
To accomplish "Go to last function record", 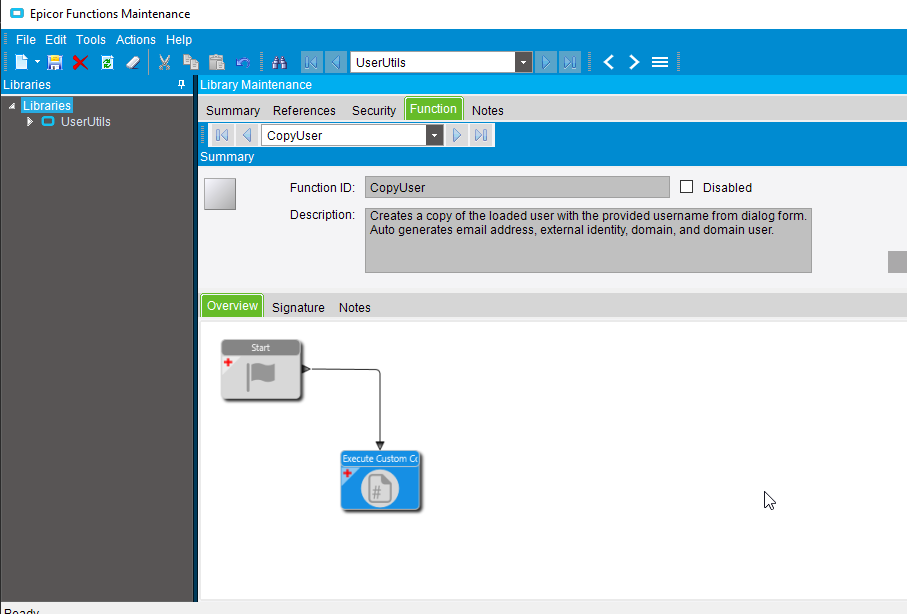I will click(x=481, y=135).
